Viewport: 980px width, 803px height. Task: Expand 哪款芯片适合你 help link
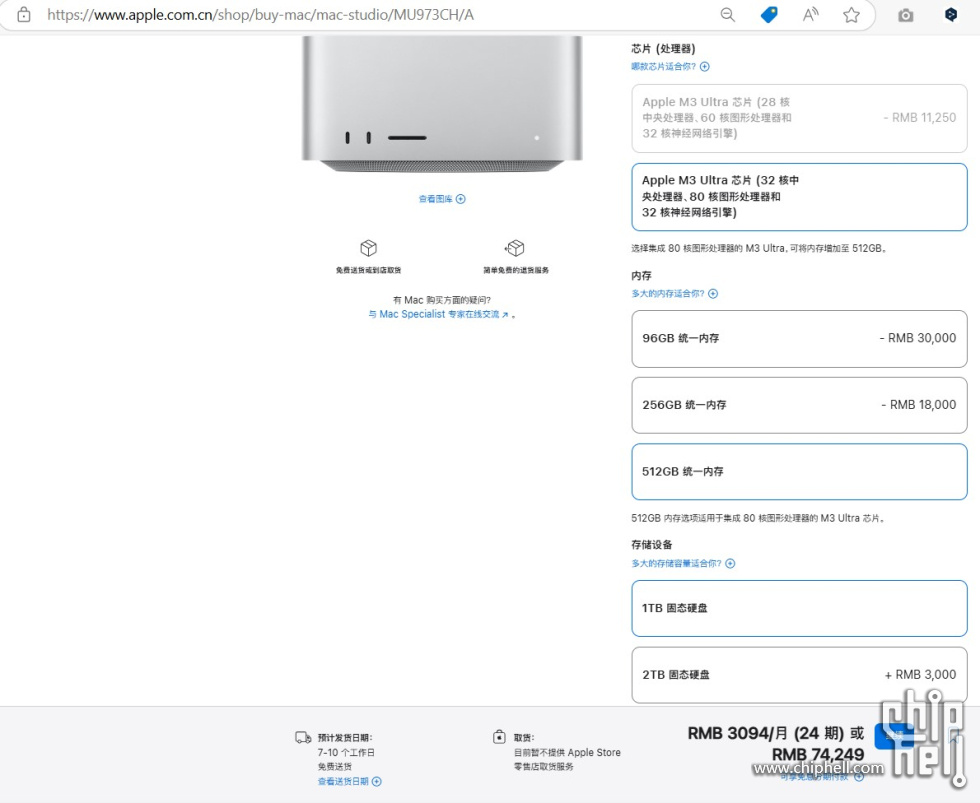pos(670,66)
